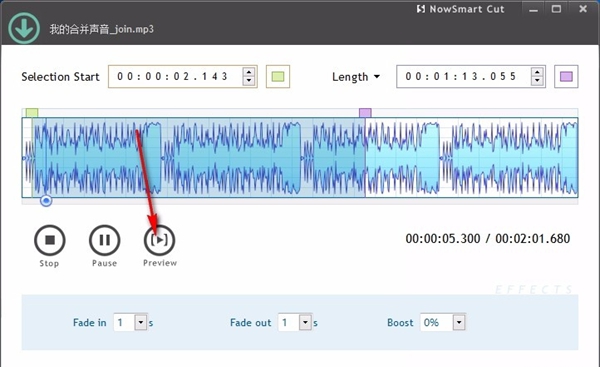This screenshot has height=367, width=600.
Task: Click the purple selection end marker button
Action: coord(566,77)
